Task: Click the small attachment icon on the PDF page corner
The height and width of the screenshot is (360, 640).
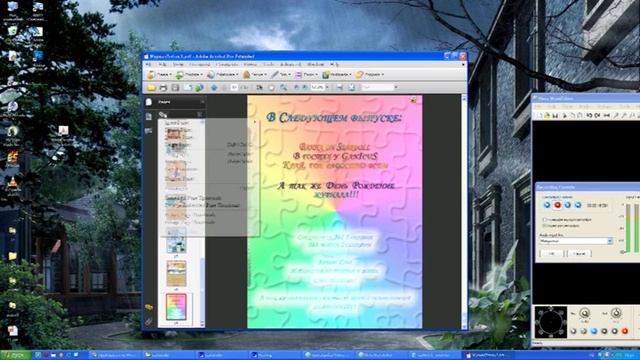Action: pyautogui.click(x=413, y=100)
